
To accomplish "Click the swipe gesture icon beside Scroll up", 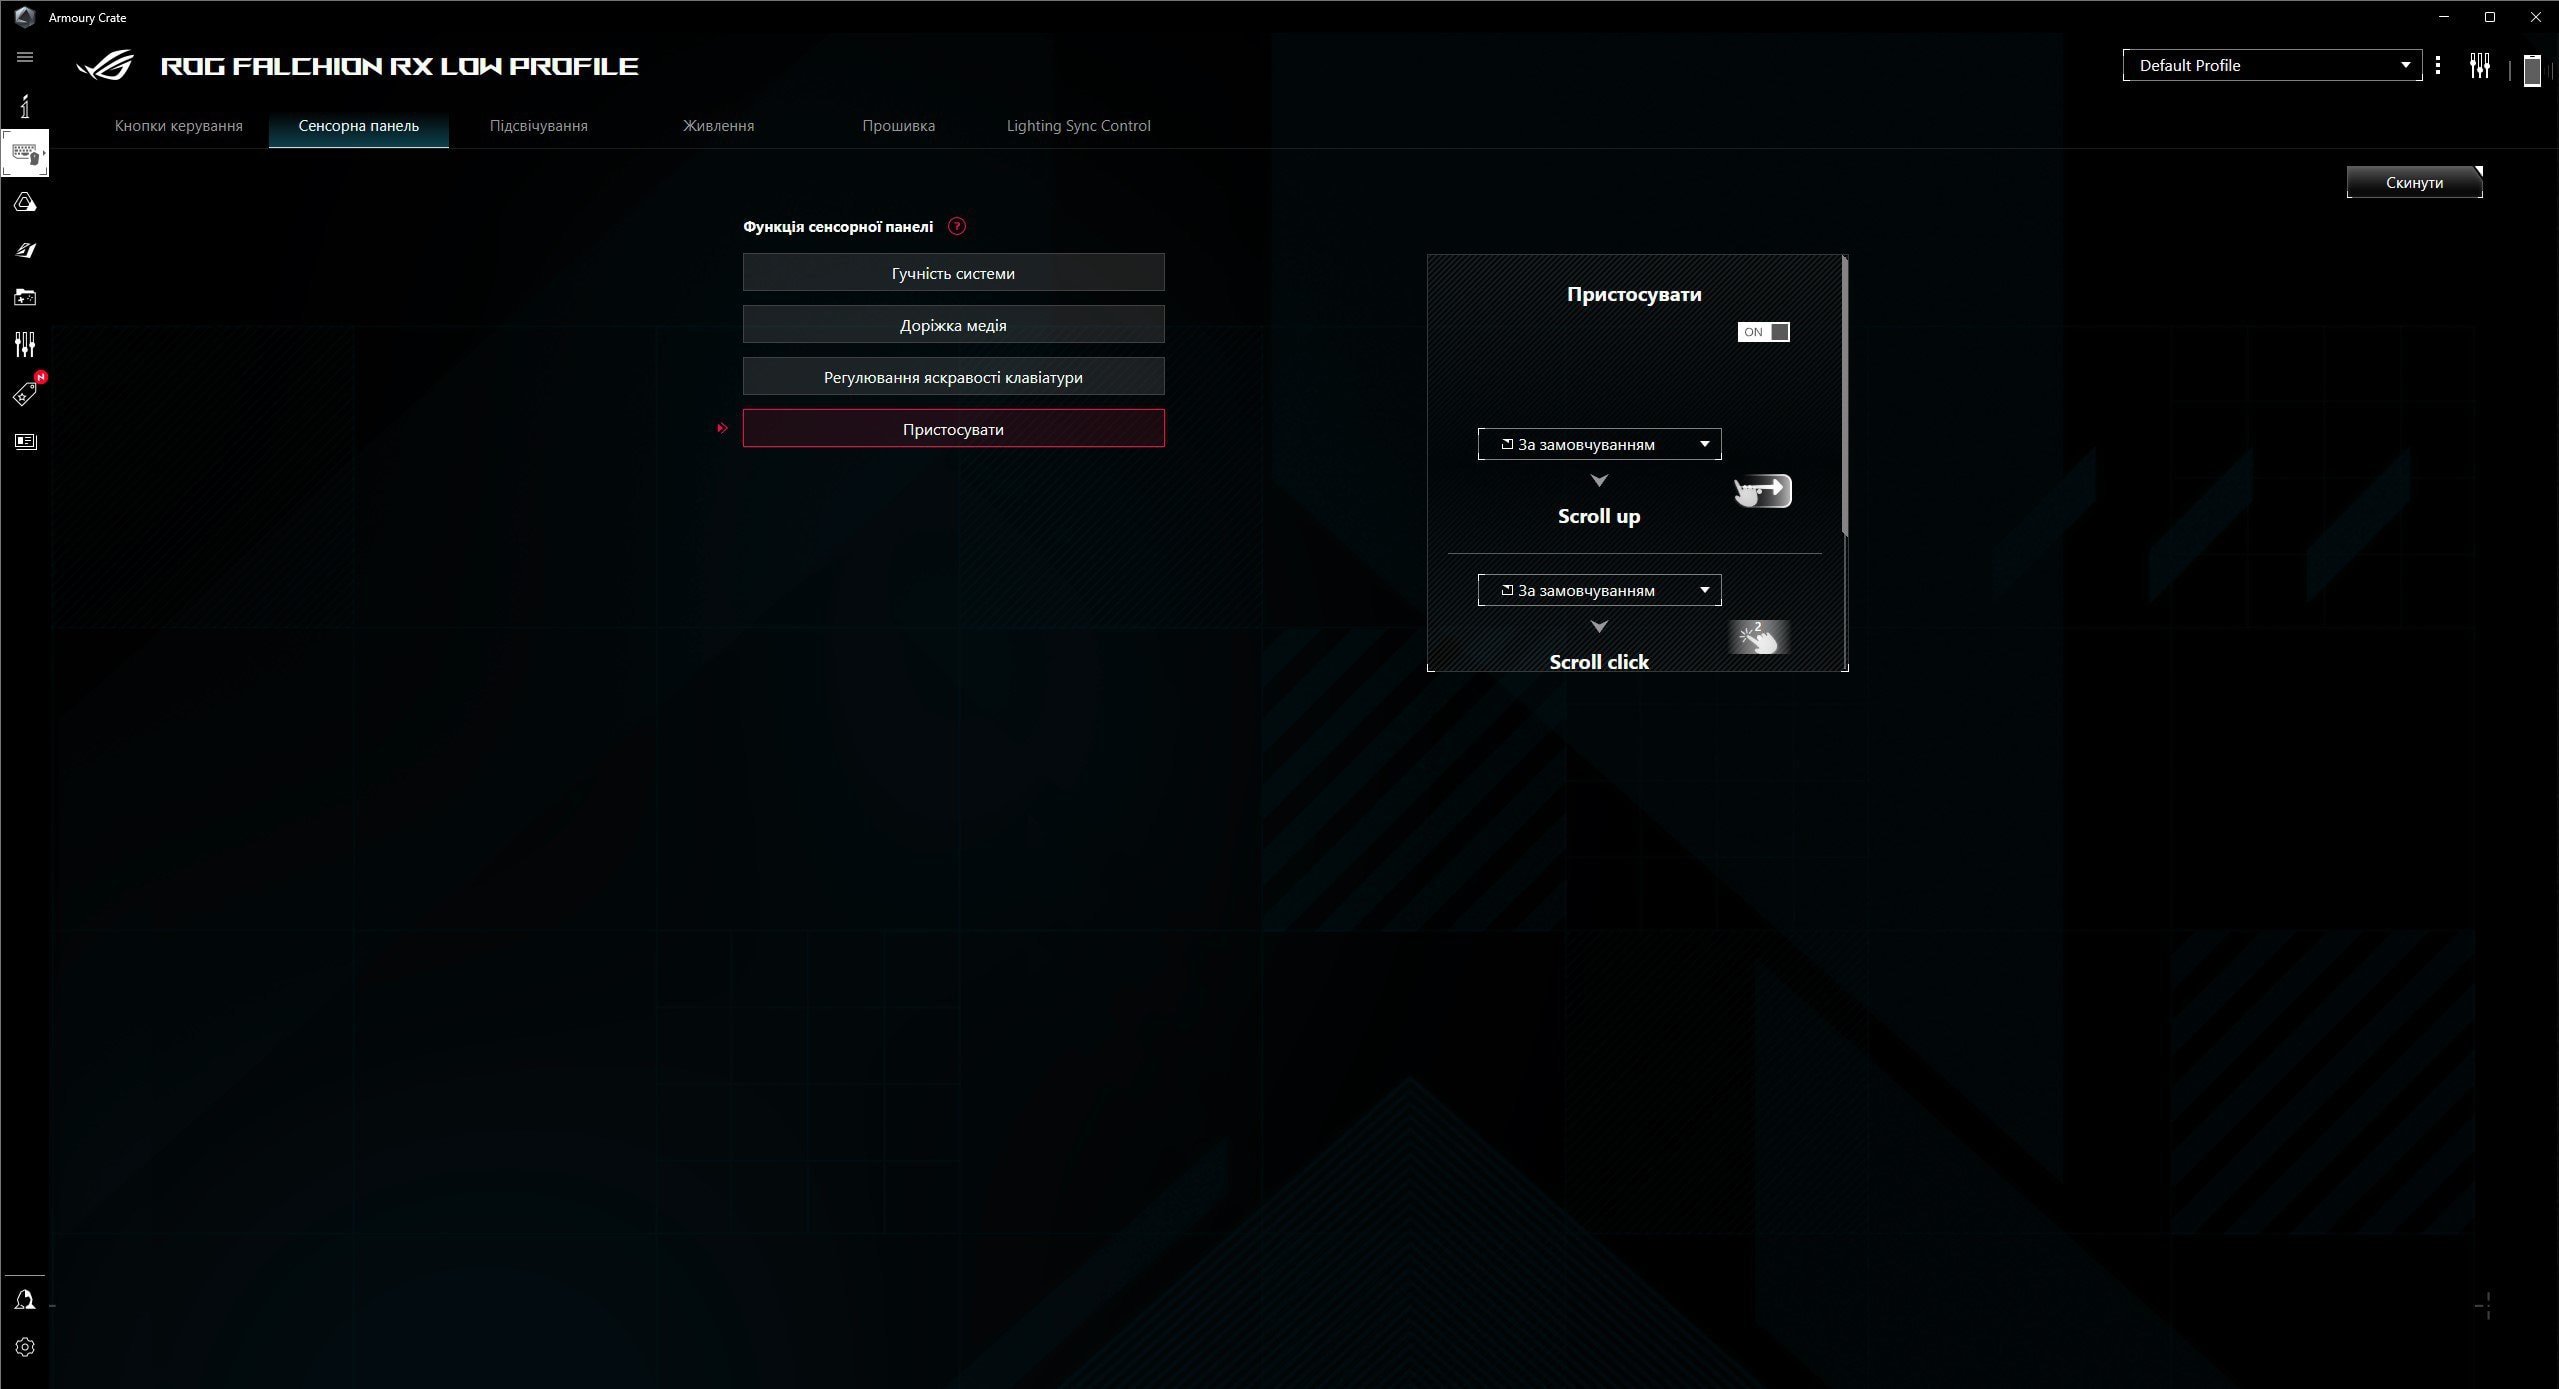I will coord(1762,491).
